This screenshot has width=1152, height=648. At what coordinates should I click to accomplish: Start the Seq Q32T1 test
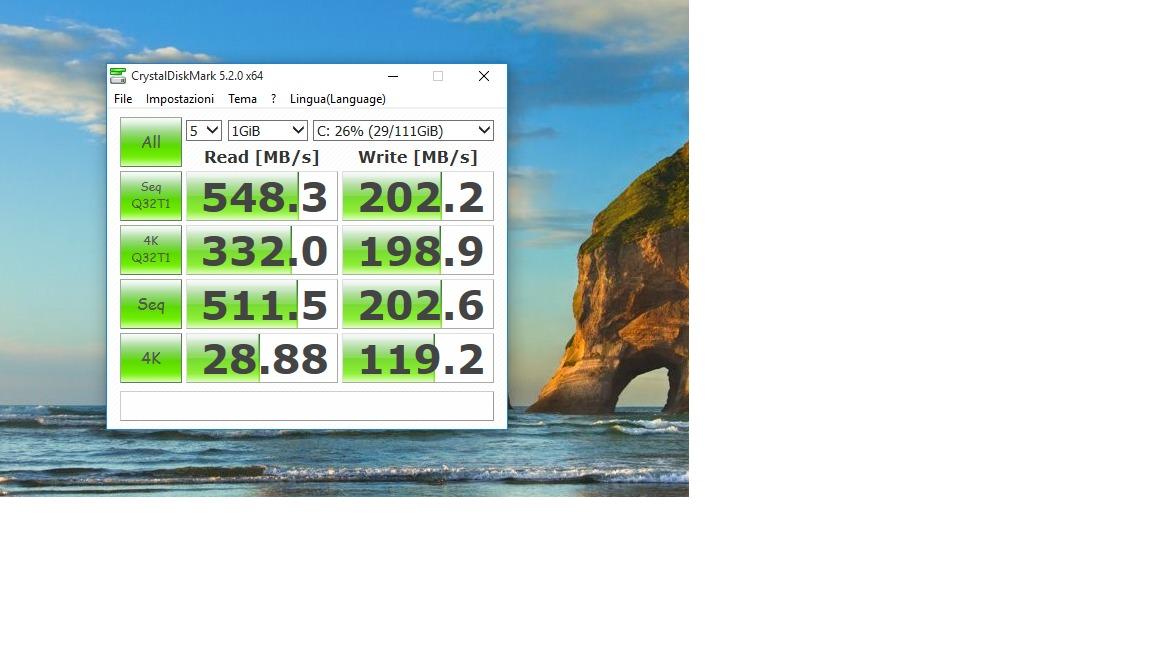[x=151, y=196]
